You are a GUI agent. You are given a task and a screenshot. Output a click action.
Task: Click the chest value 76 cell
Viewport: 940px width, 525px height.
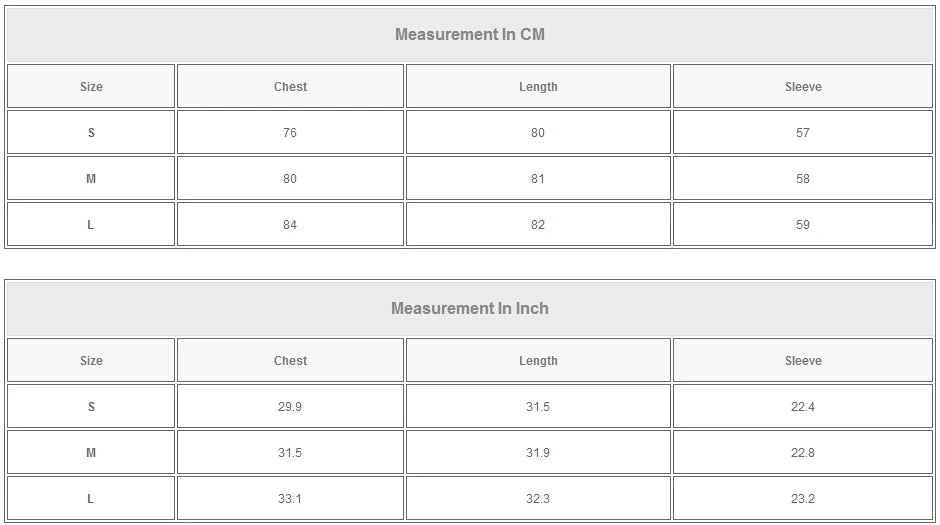tap(290, 133)
